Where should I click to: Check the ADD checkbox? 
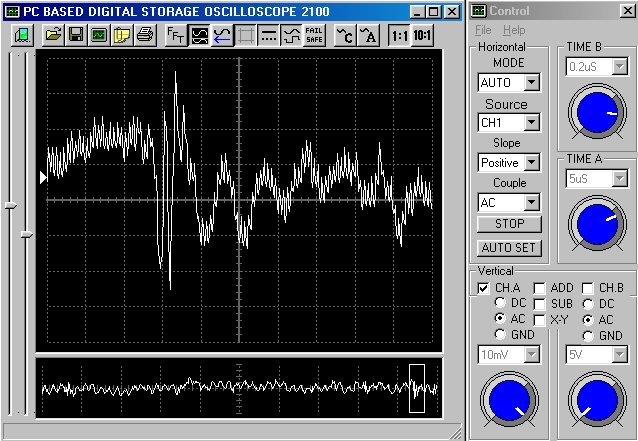[539, 288]
